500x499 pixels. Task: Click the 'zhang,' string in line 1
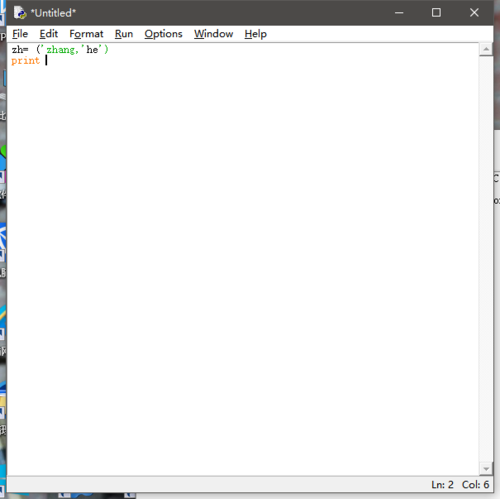[x=62, y=50]
